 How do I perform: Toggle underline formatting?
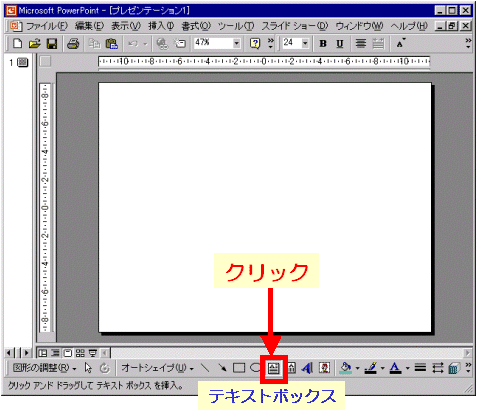coord(340,44)
